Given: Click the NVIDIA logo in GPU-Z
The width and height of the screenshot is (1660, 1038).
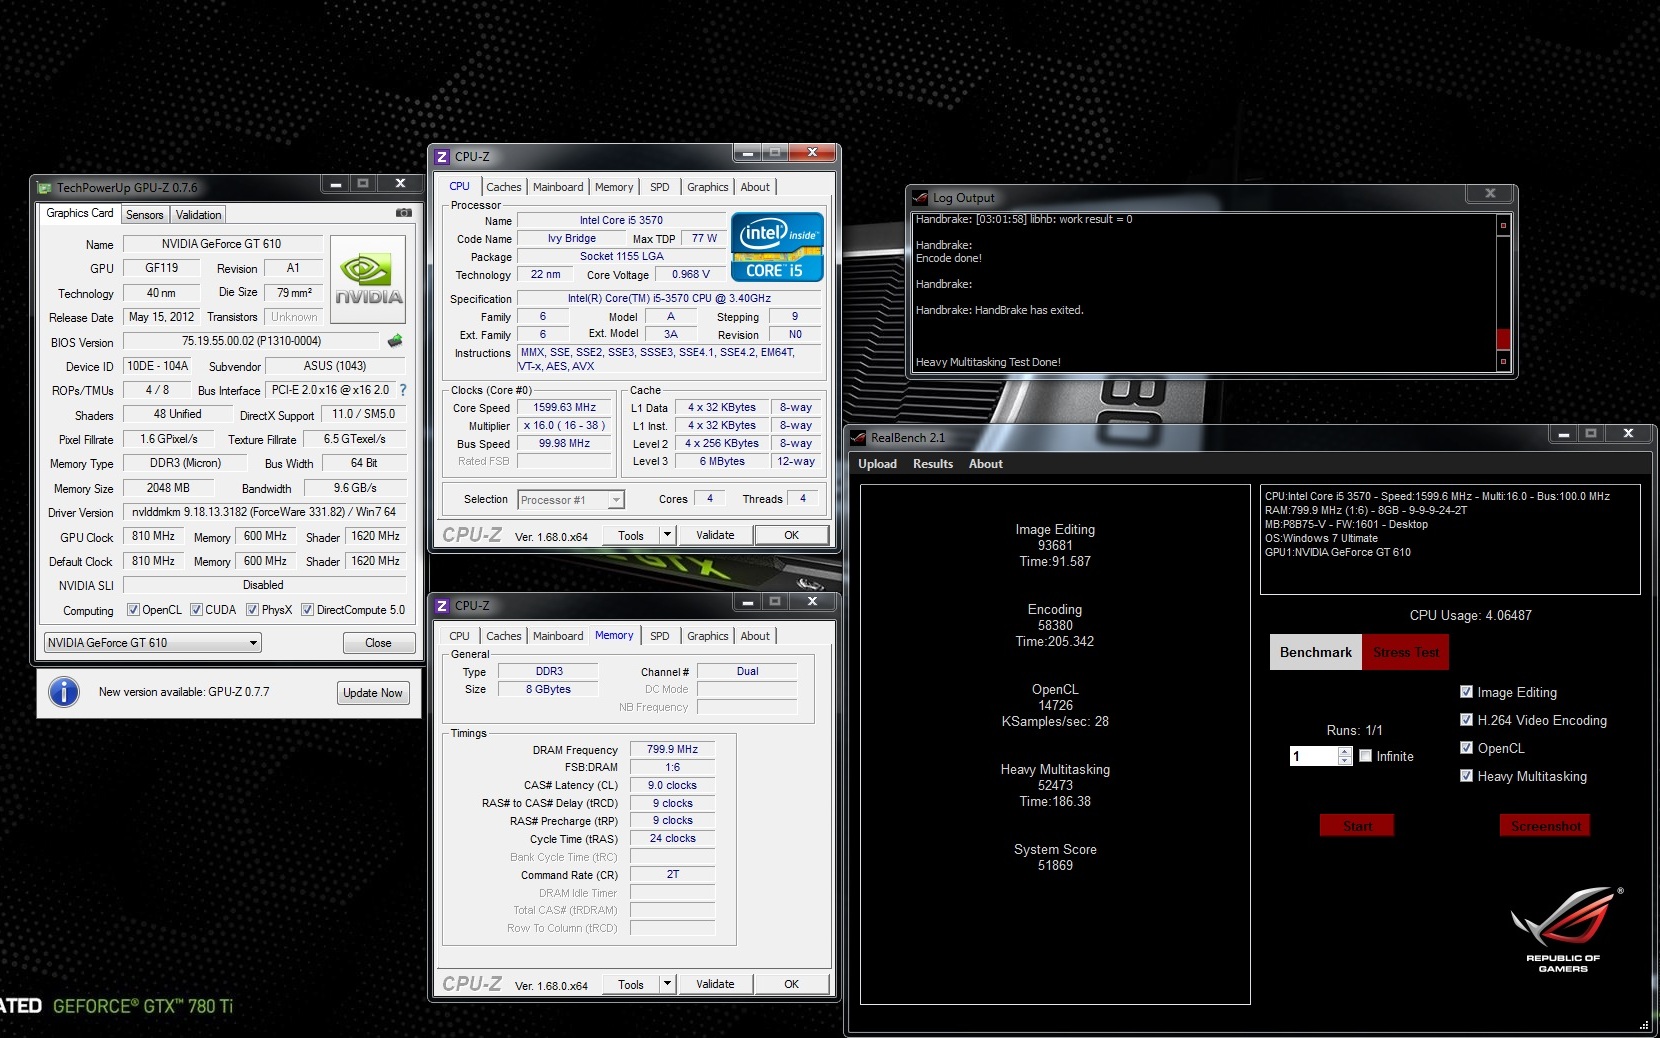Looking at the screenshot, I should click(x=368, y=280).
